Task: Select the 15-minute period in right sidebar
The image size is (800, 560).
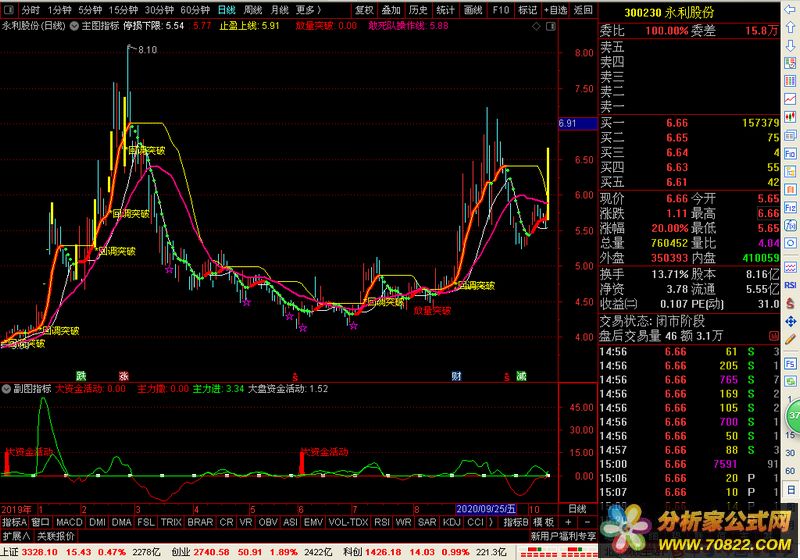Action: click(x=790, y=435)
